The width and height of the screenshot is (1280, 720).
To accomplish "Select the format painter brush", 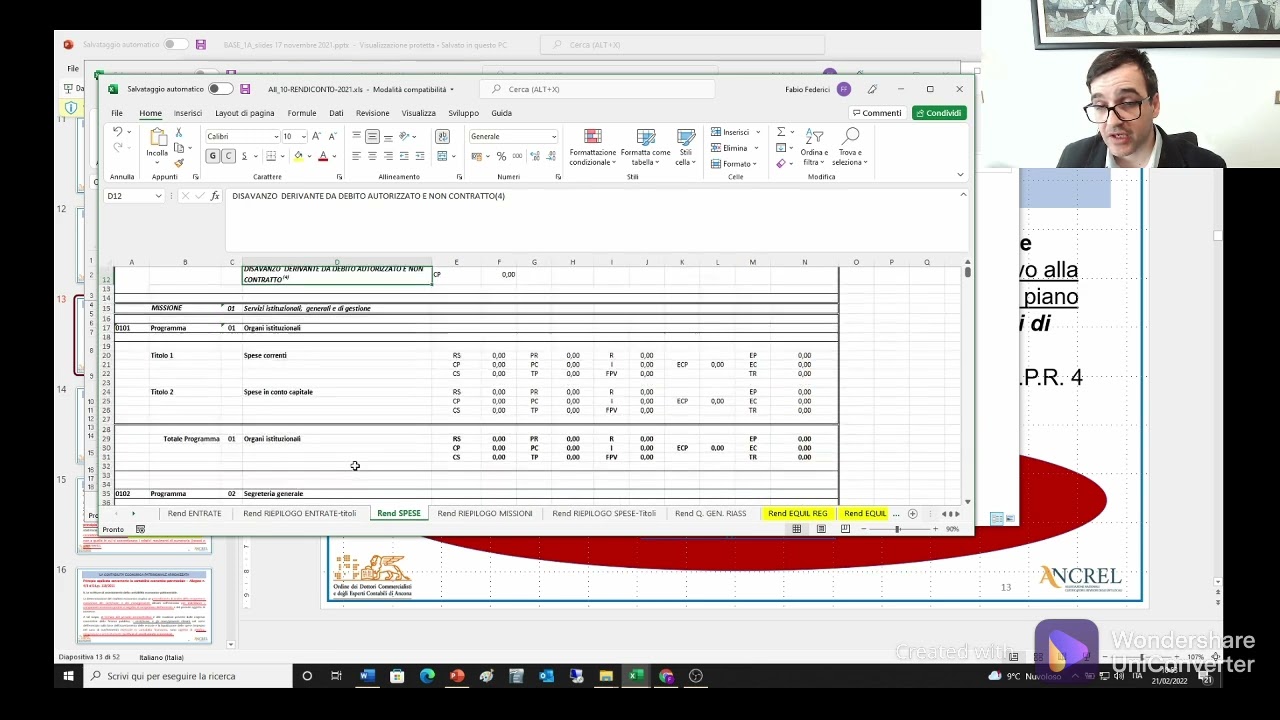I will [179, 162].
